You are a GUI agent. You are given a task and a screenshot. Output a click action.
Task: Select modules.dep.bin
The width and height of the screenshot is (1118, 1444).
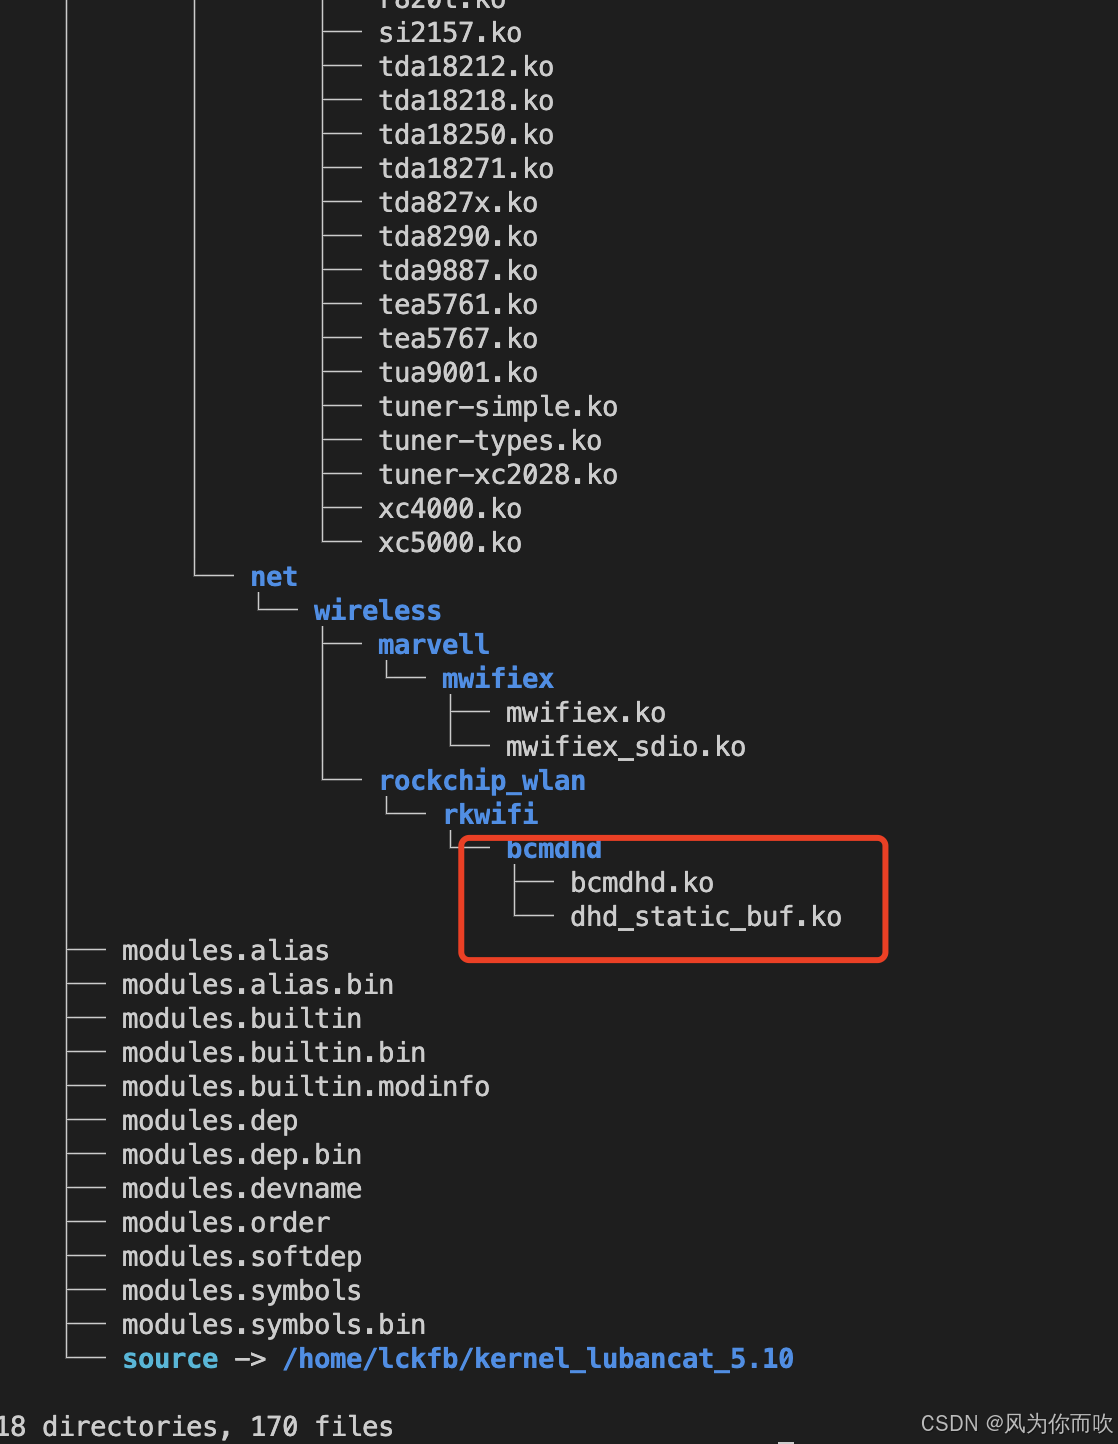pyautogui.click(x=241, y=1155)
